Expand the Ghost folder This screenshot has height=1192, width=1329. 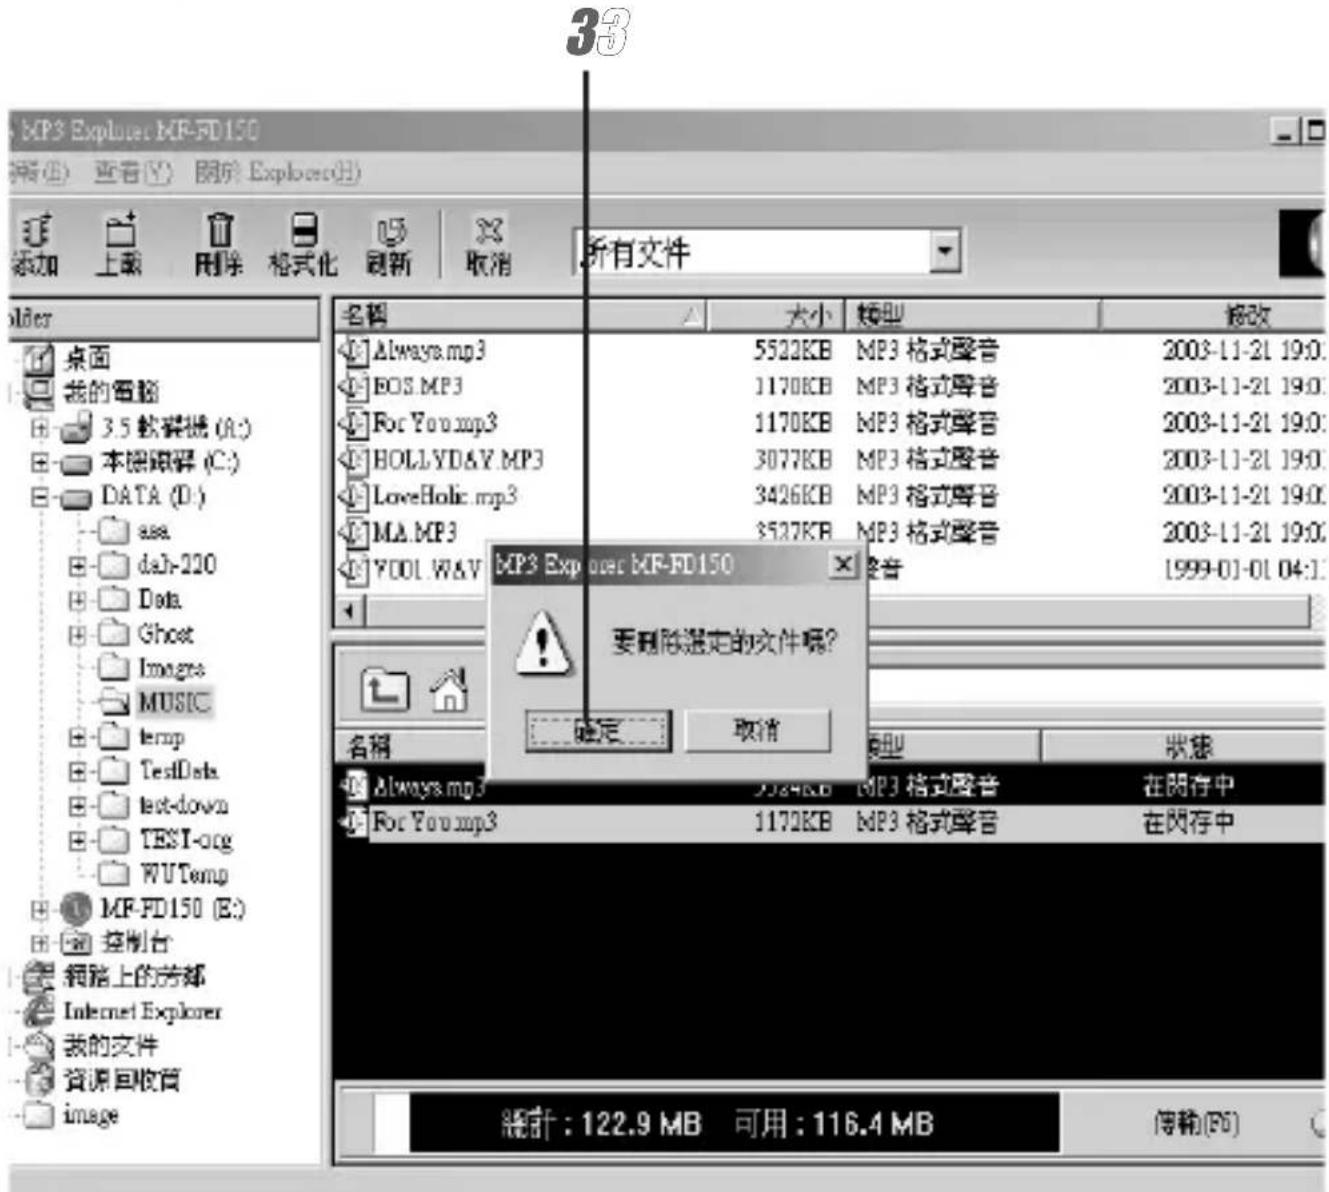coord(77,635)
